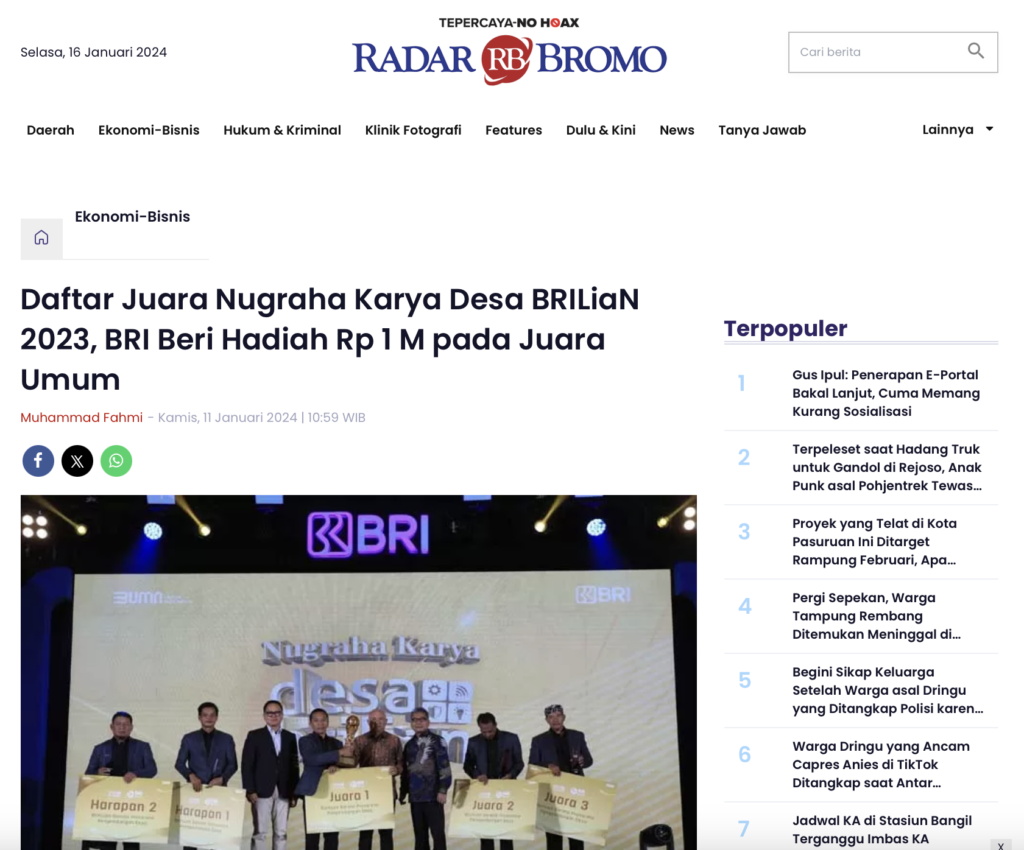Open the Ekonomi-Bisnis breadcrumb link
This screenshot has height=850, width=1024.
(133, 217)
